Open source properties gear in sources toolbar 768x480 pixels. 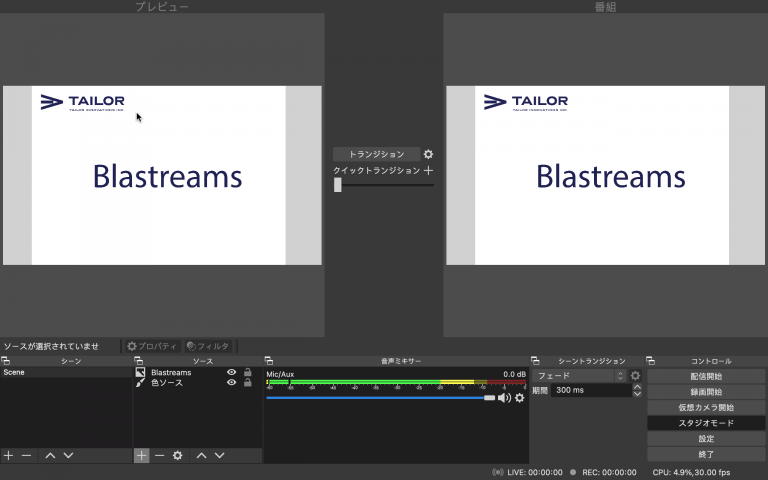[x=177, y=456]
